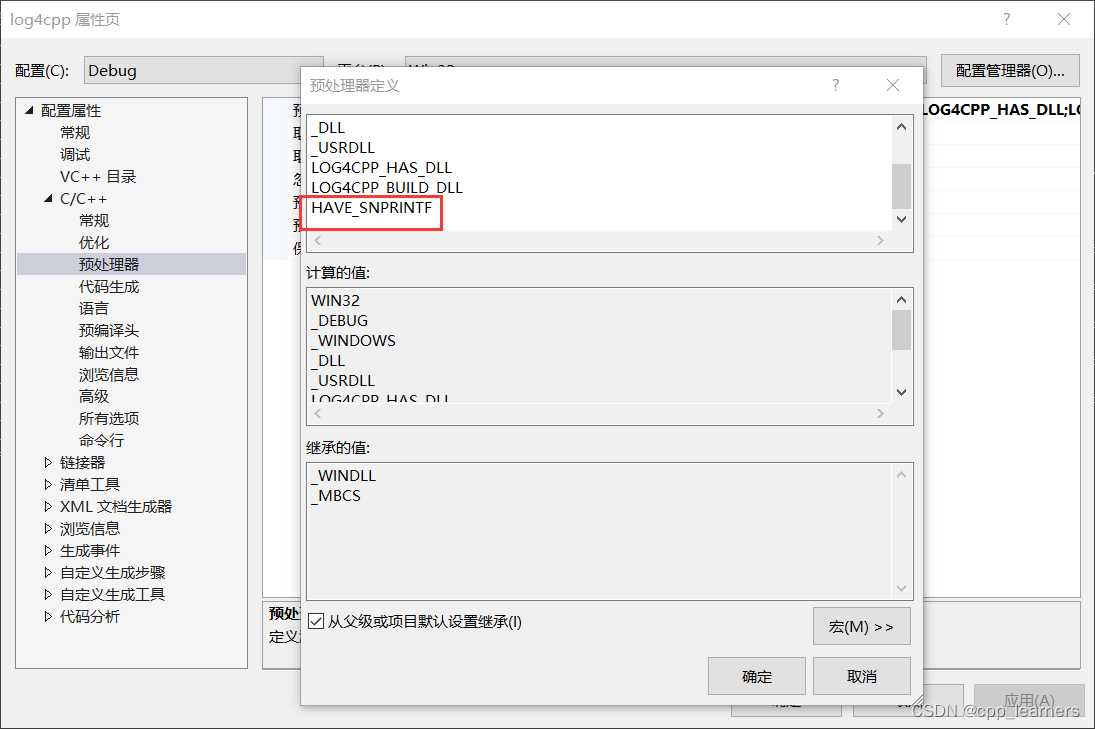The image size is (1095, 729).
Task: Select 预处理器 in the property tree
Action: (109, 265)
